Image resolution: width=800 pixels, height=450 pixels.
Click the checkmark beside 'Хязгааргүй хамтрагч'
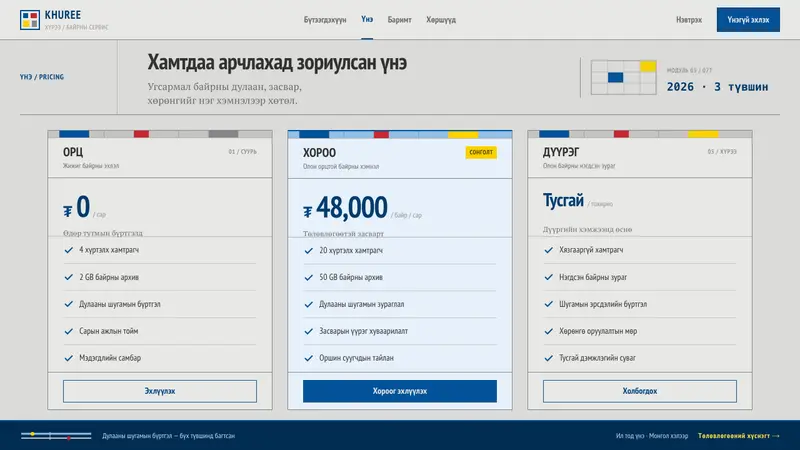click(x=548, y=250)
